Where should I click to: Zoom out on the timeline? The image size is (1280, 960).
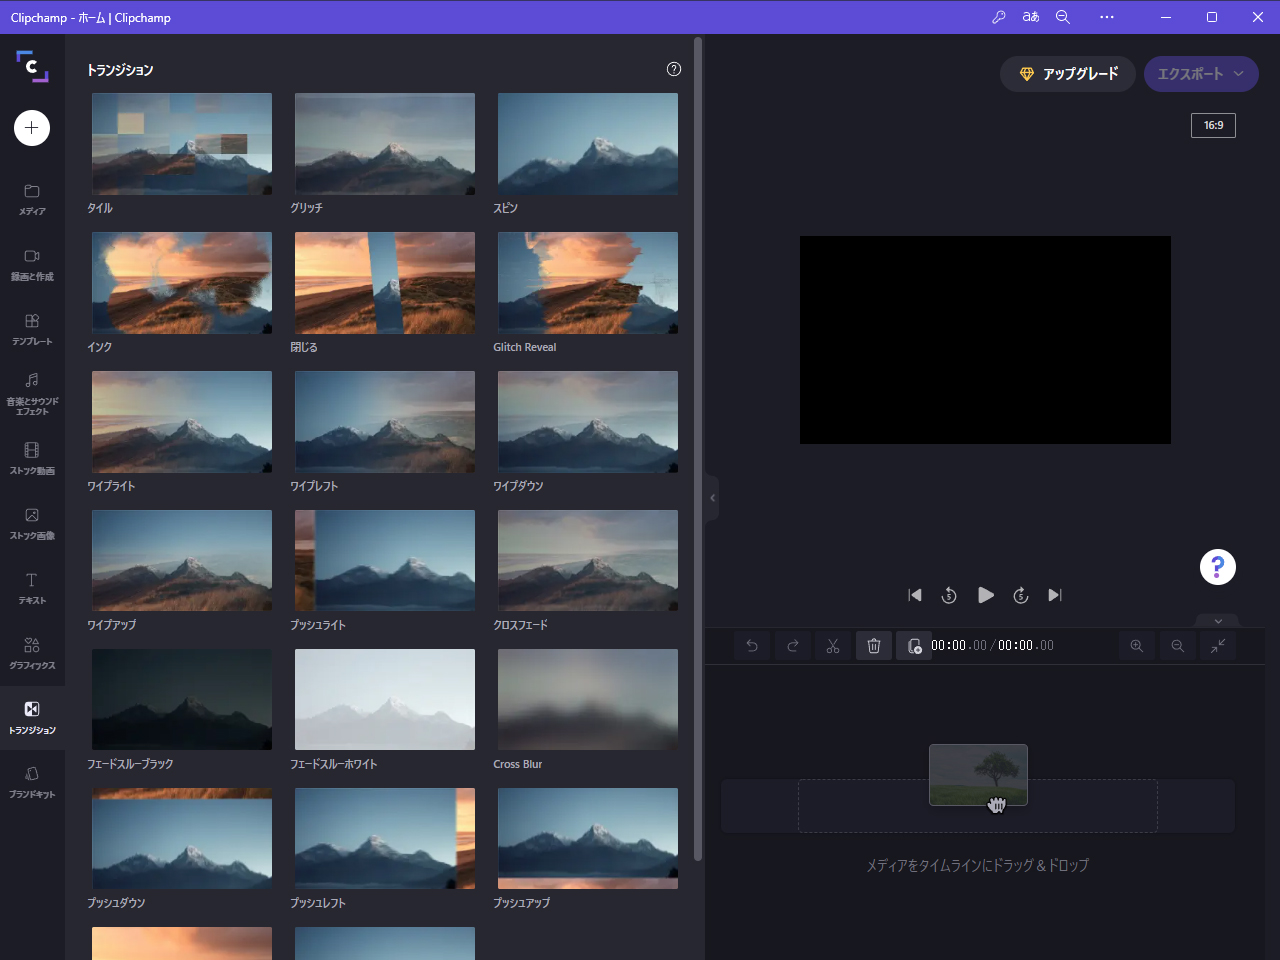1178,646
